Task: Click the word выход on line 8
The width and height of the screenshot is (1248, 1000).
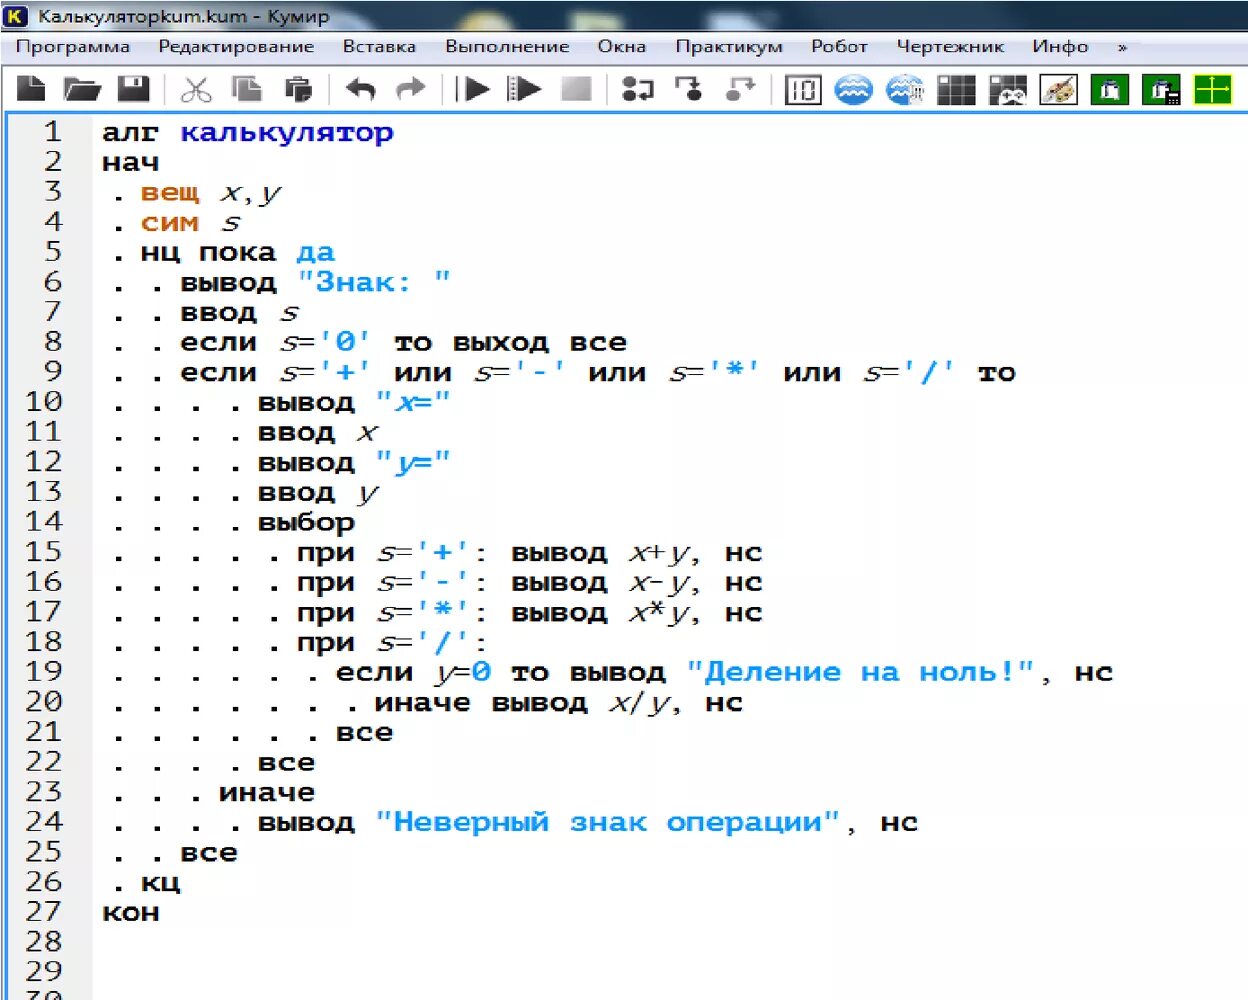Action: [501, 343]
